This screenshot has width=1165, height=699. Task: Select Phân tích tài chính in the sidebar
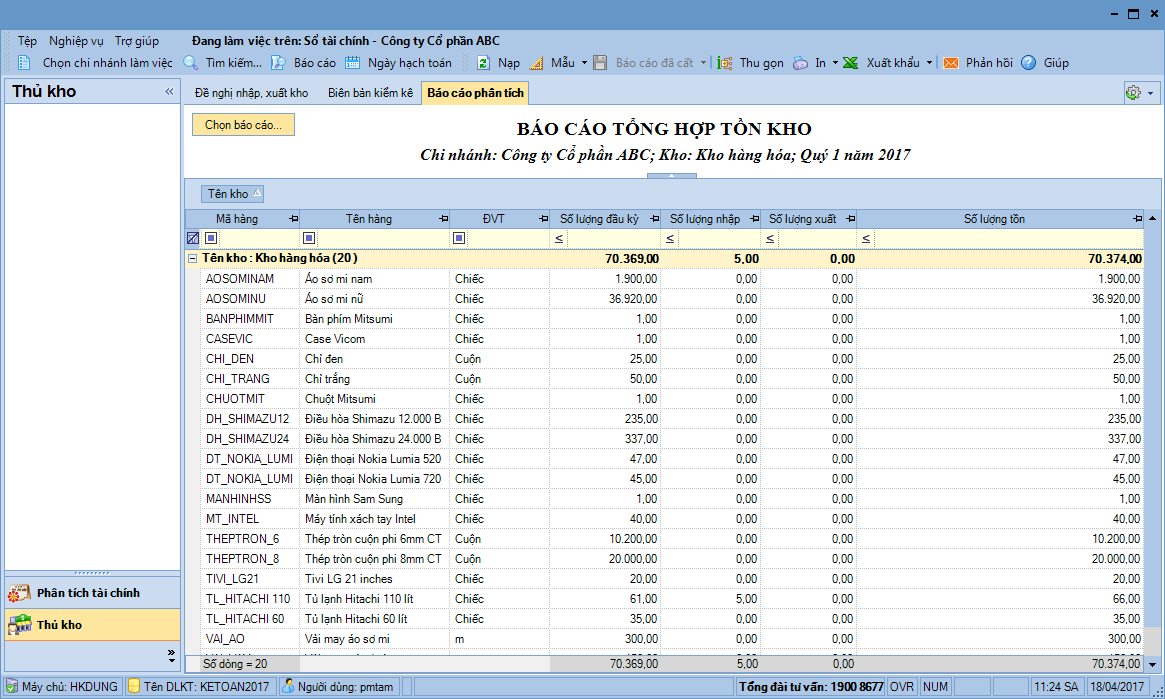[88, 593]
